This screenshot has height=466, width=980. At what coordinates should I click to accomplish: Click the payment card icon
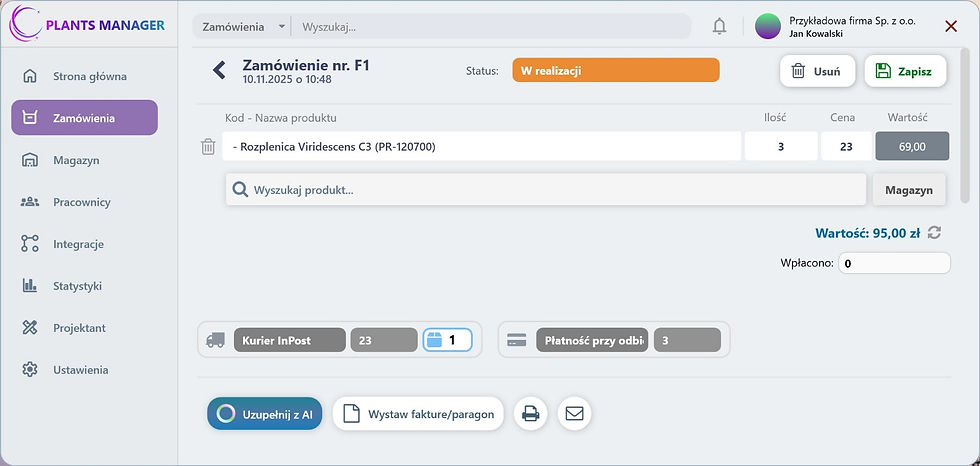point(516,340)
